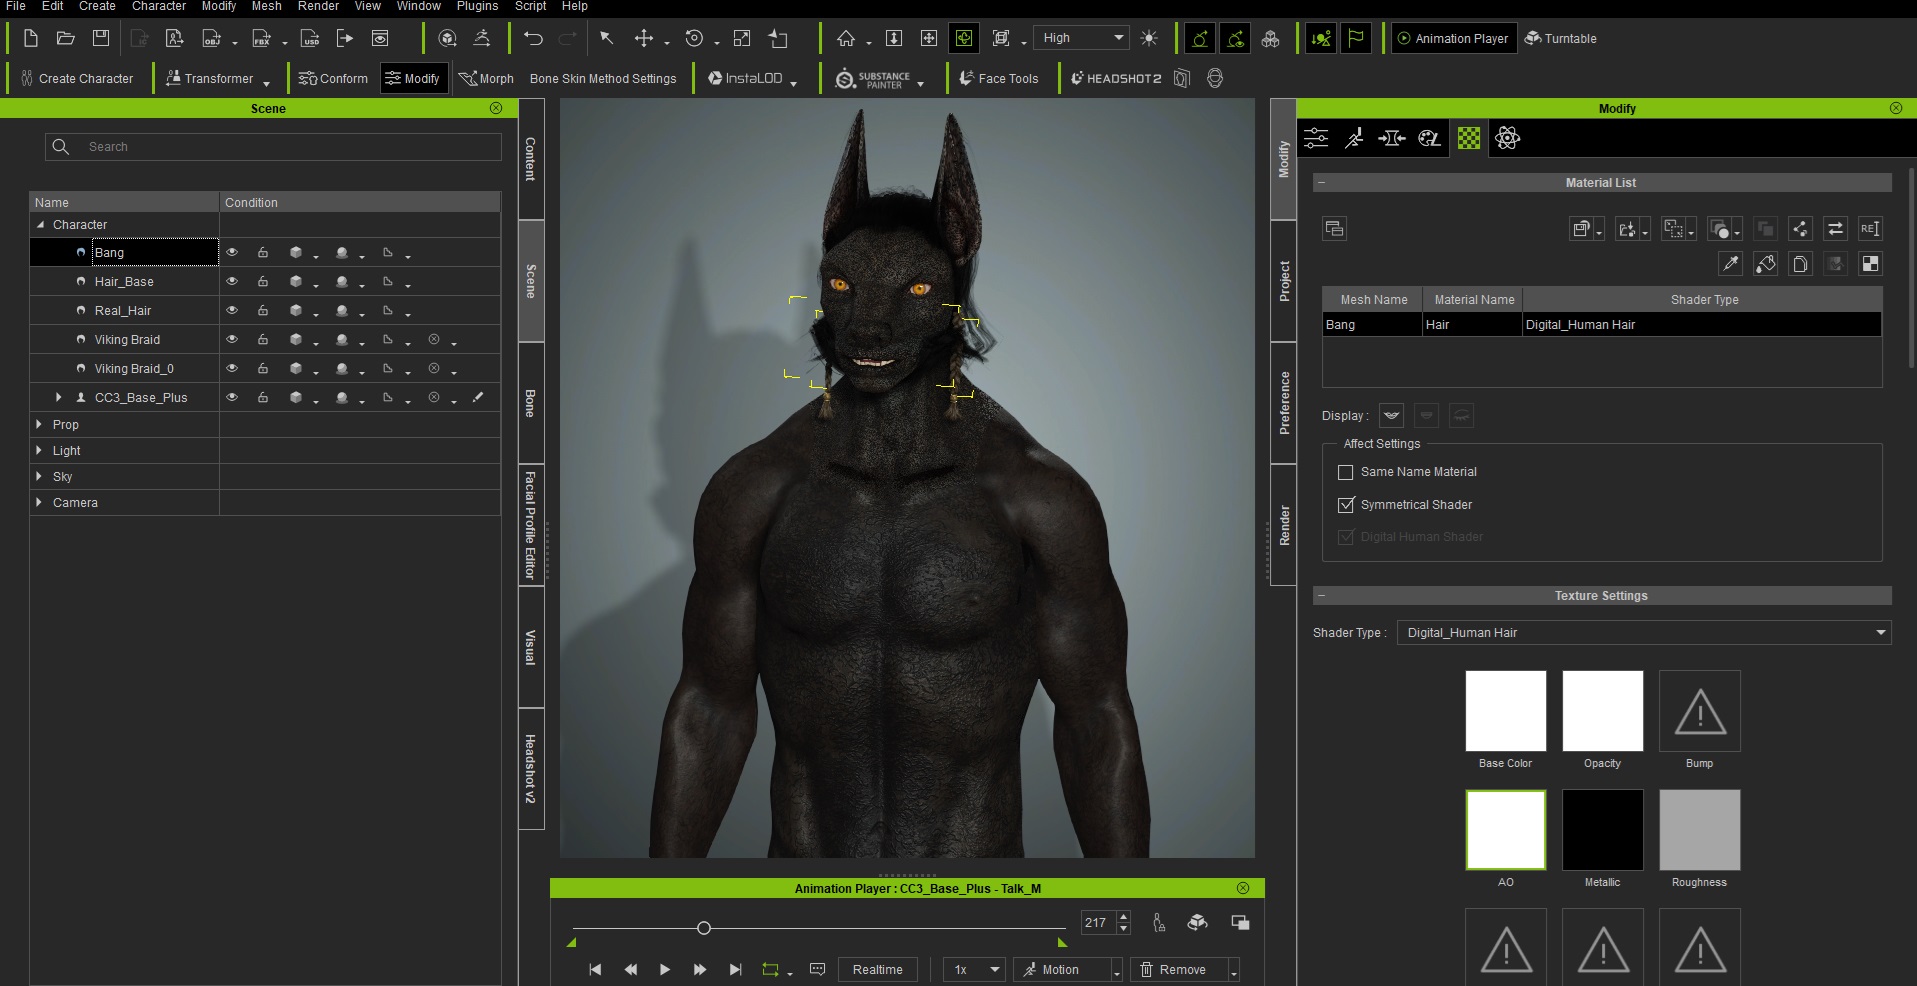The width and height of the screenshot is (1917, 986).
Task: Toggle lock on Hair_Base item
Action: coord(263,281)
